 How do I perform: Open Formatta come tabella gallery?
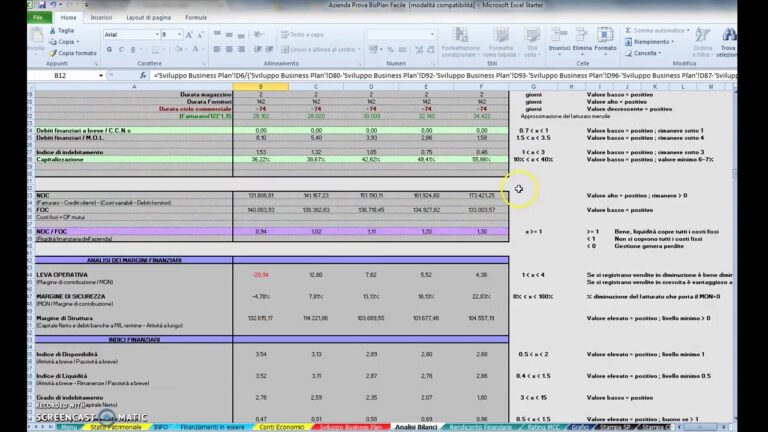pyautogui.click(x=501, y=42)
